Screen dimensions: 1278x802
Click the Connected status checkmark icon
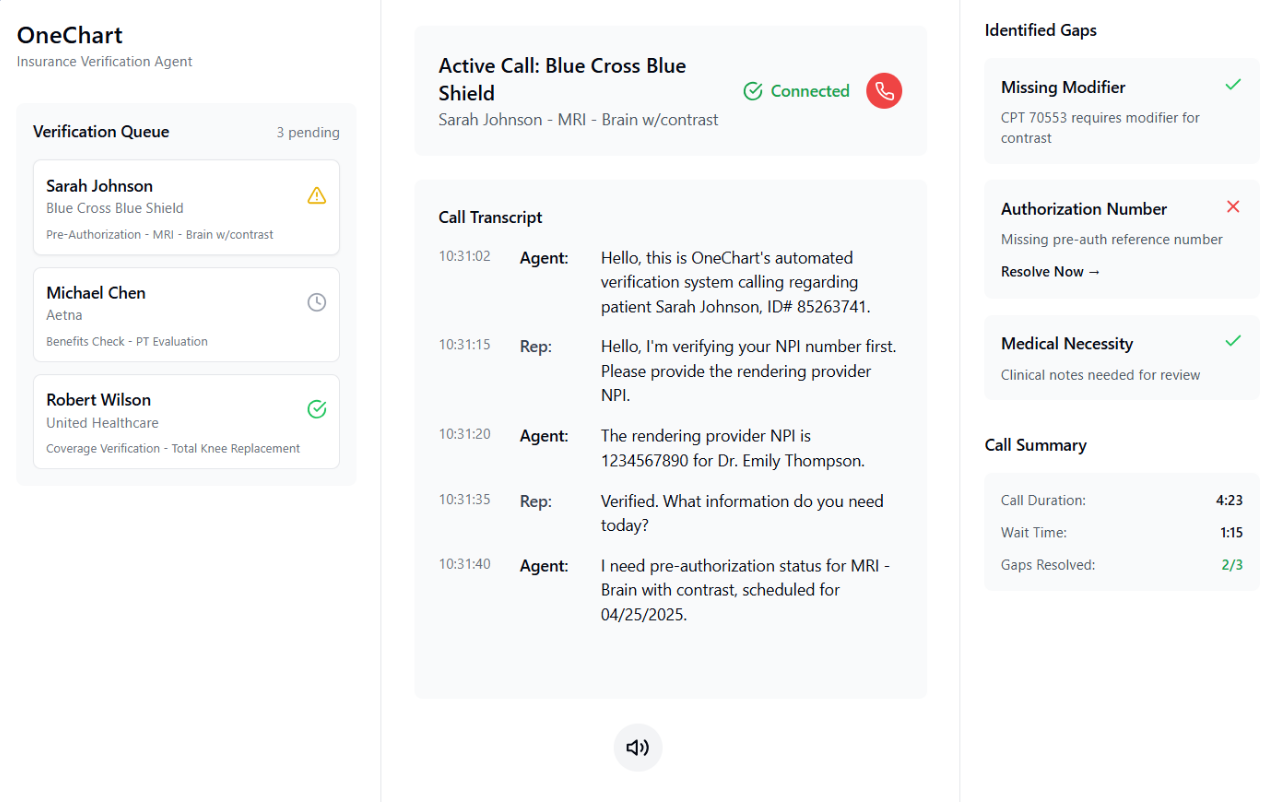pyautogui.click(x=752, y=90)
